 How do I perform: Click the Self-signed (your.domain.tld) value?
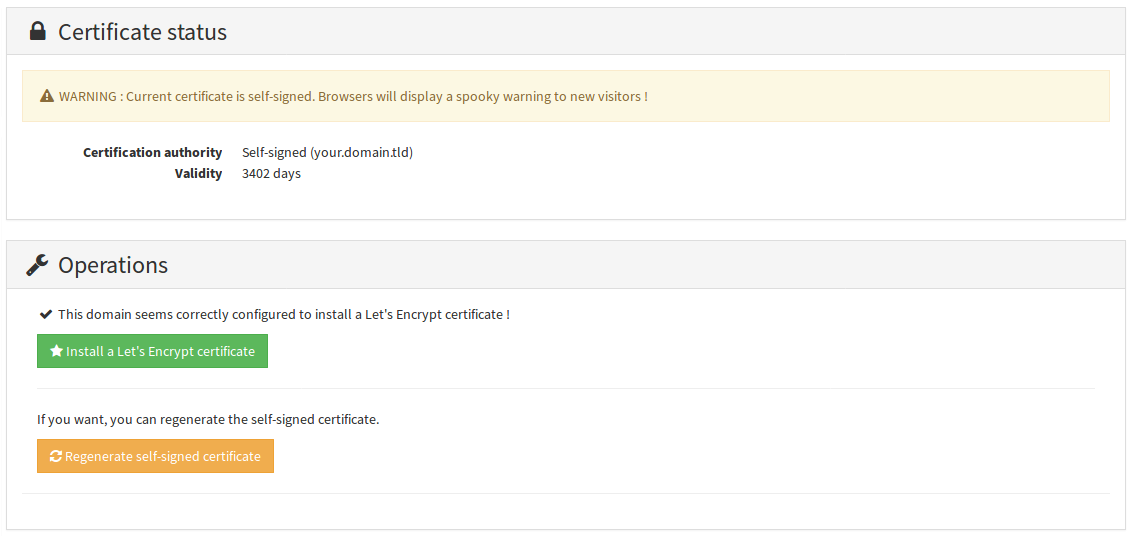pyautogui.click(x=327, y=153)
